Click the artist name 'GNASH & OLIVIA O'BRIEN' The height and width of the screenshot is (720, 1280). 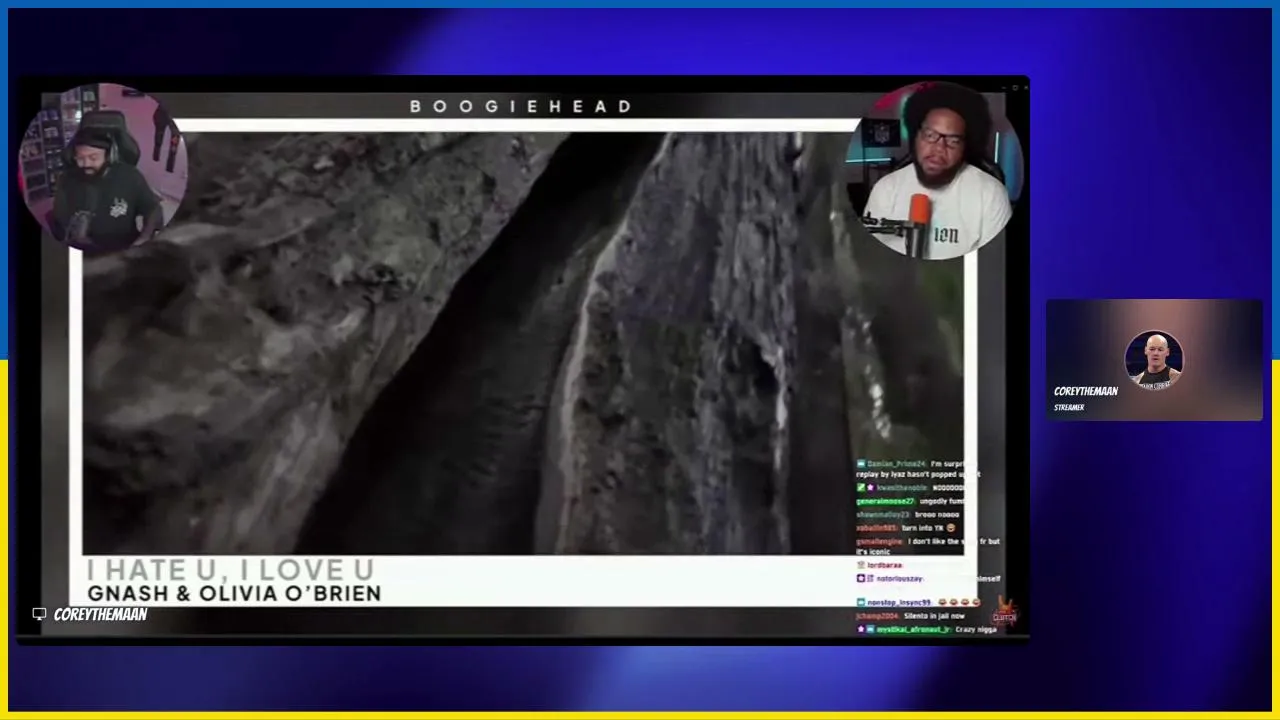pos(234,593)
